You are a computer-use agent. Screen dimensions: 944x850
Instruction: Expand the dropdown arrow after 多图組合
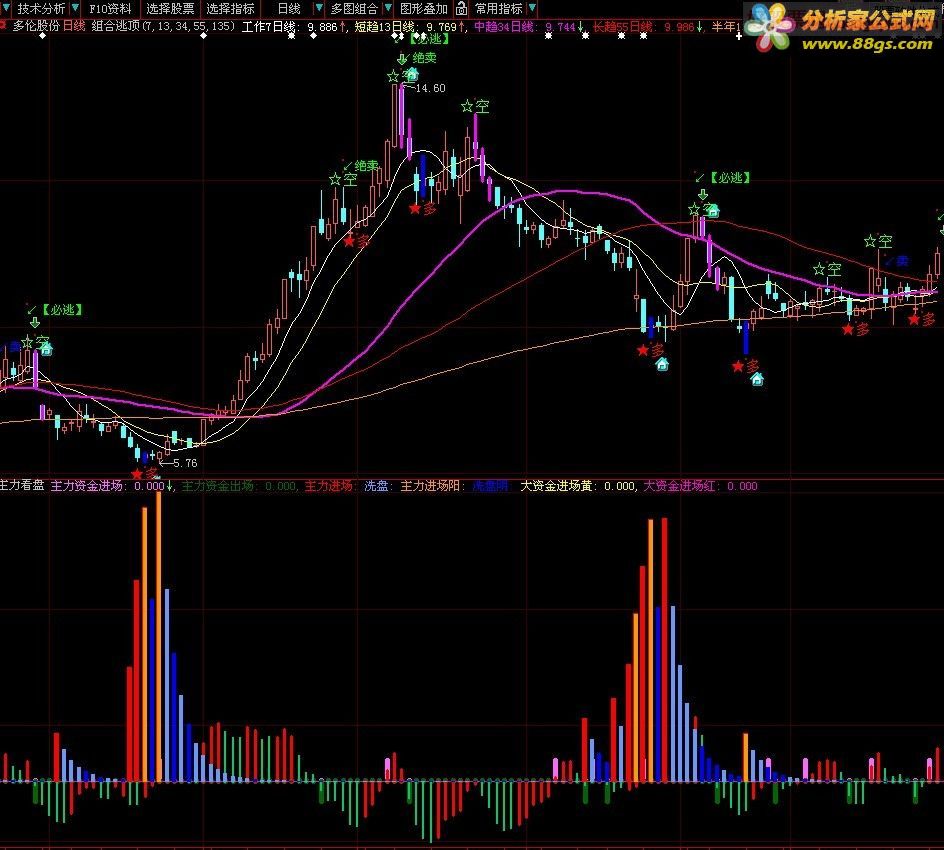(x=388, y=8)
